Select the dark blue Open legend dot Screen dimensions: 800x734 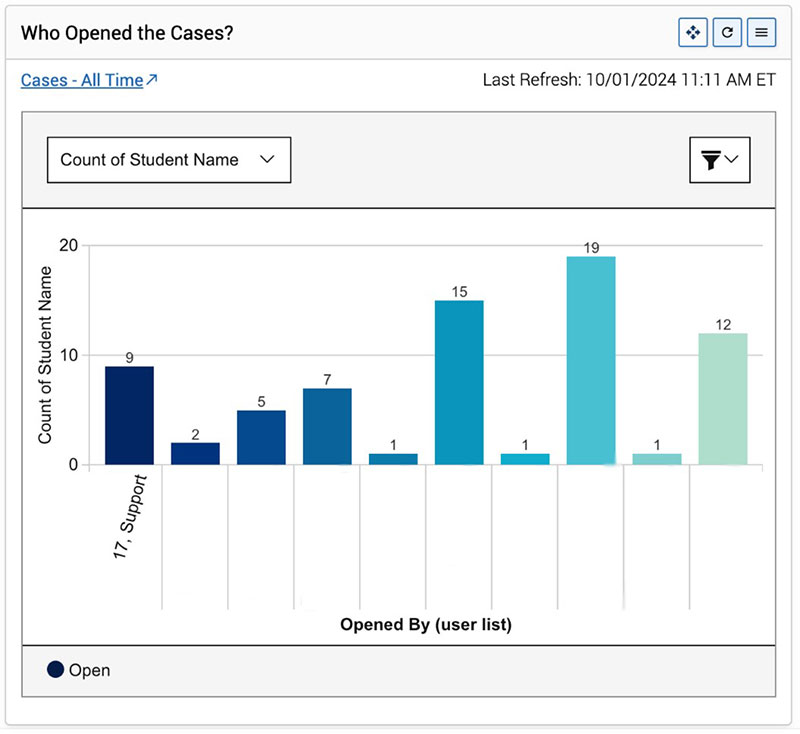tap(57, 670)
